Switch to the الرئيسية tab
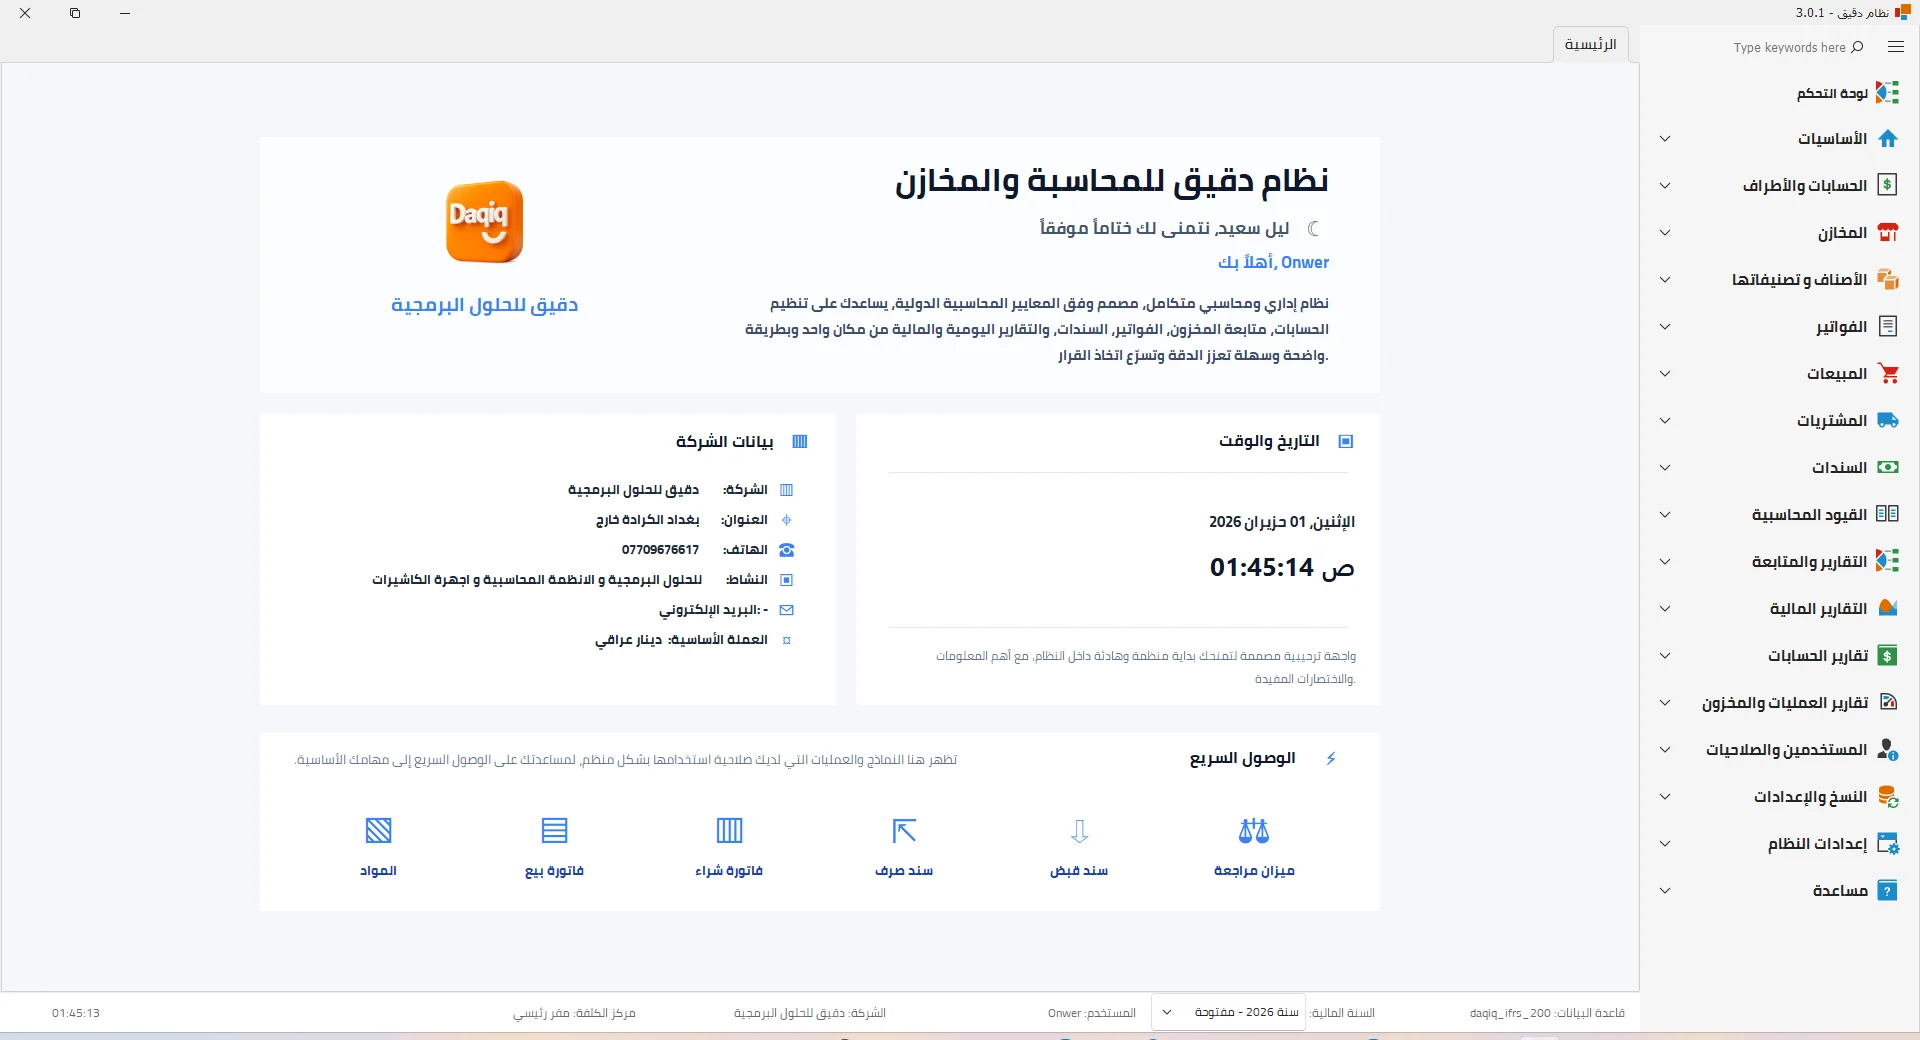1920x1040 pixels. tap(1590, 44)
